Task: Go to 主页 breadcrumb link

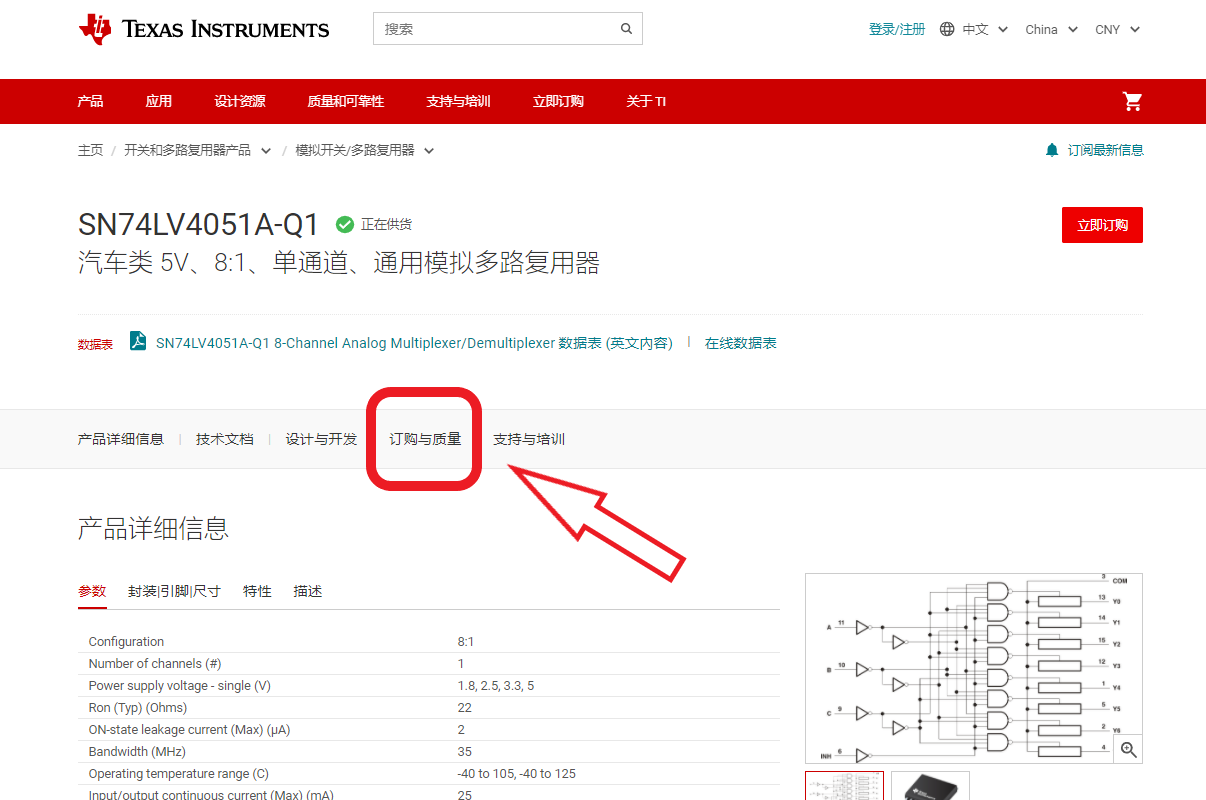Action: pyautogui.click(x=90, y=150)
